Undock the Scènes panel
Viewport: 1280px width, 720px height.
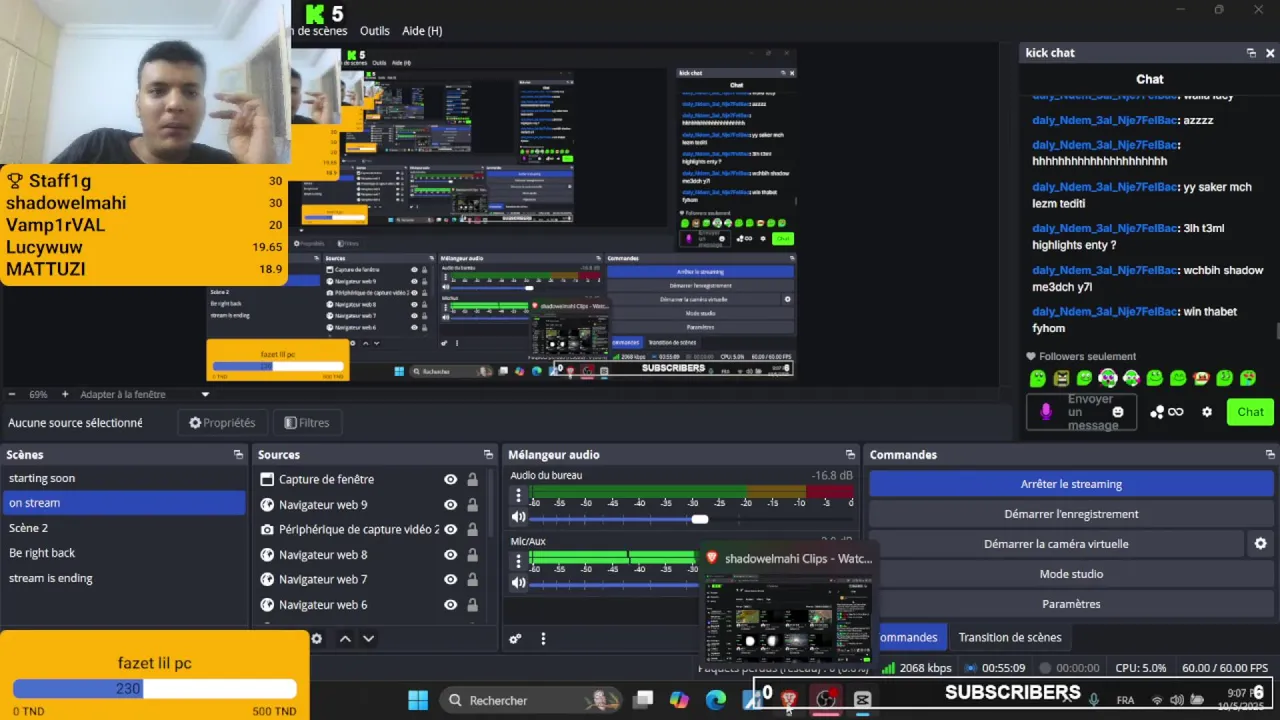(238, 455)
